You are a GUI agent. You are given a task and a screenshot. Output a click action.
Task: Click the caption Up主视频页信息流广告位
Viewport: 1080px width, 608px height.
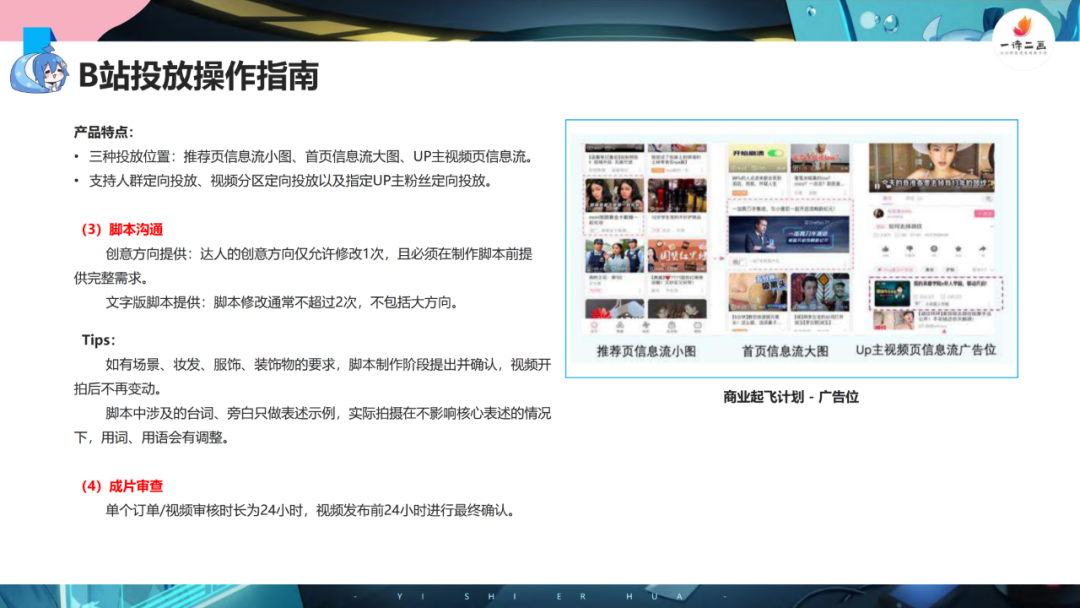(926, 350)
